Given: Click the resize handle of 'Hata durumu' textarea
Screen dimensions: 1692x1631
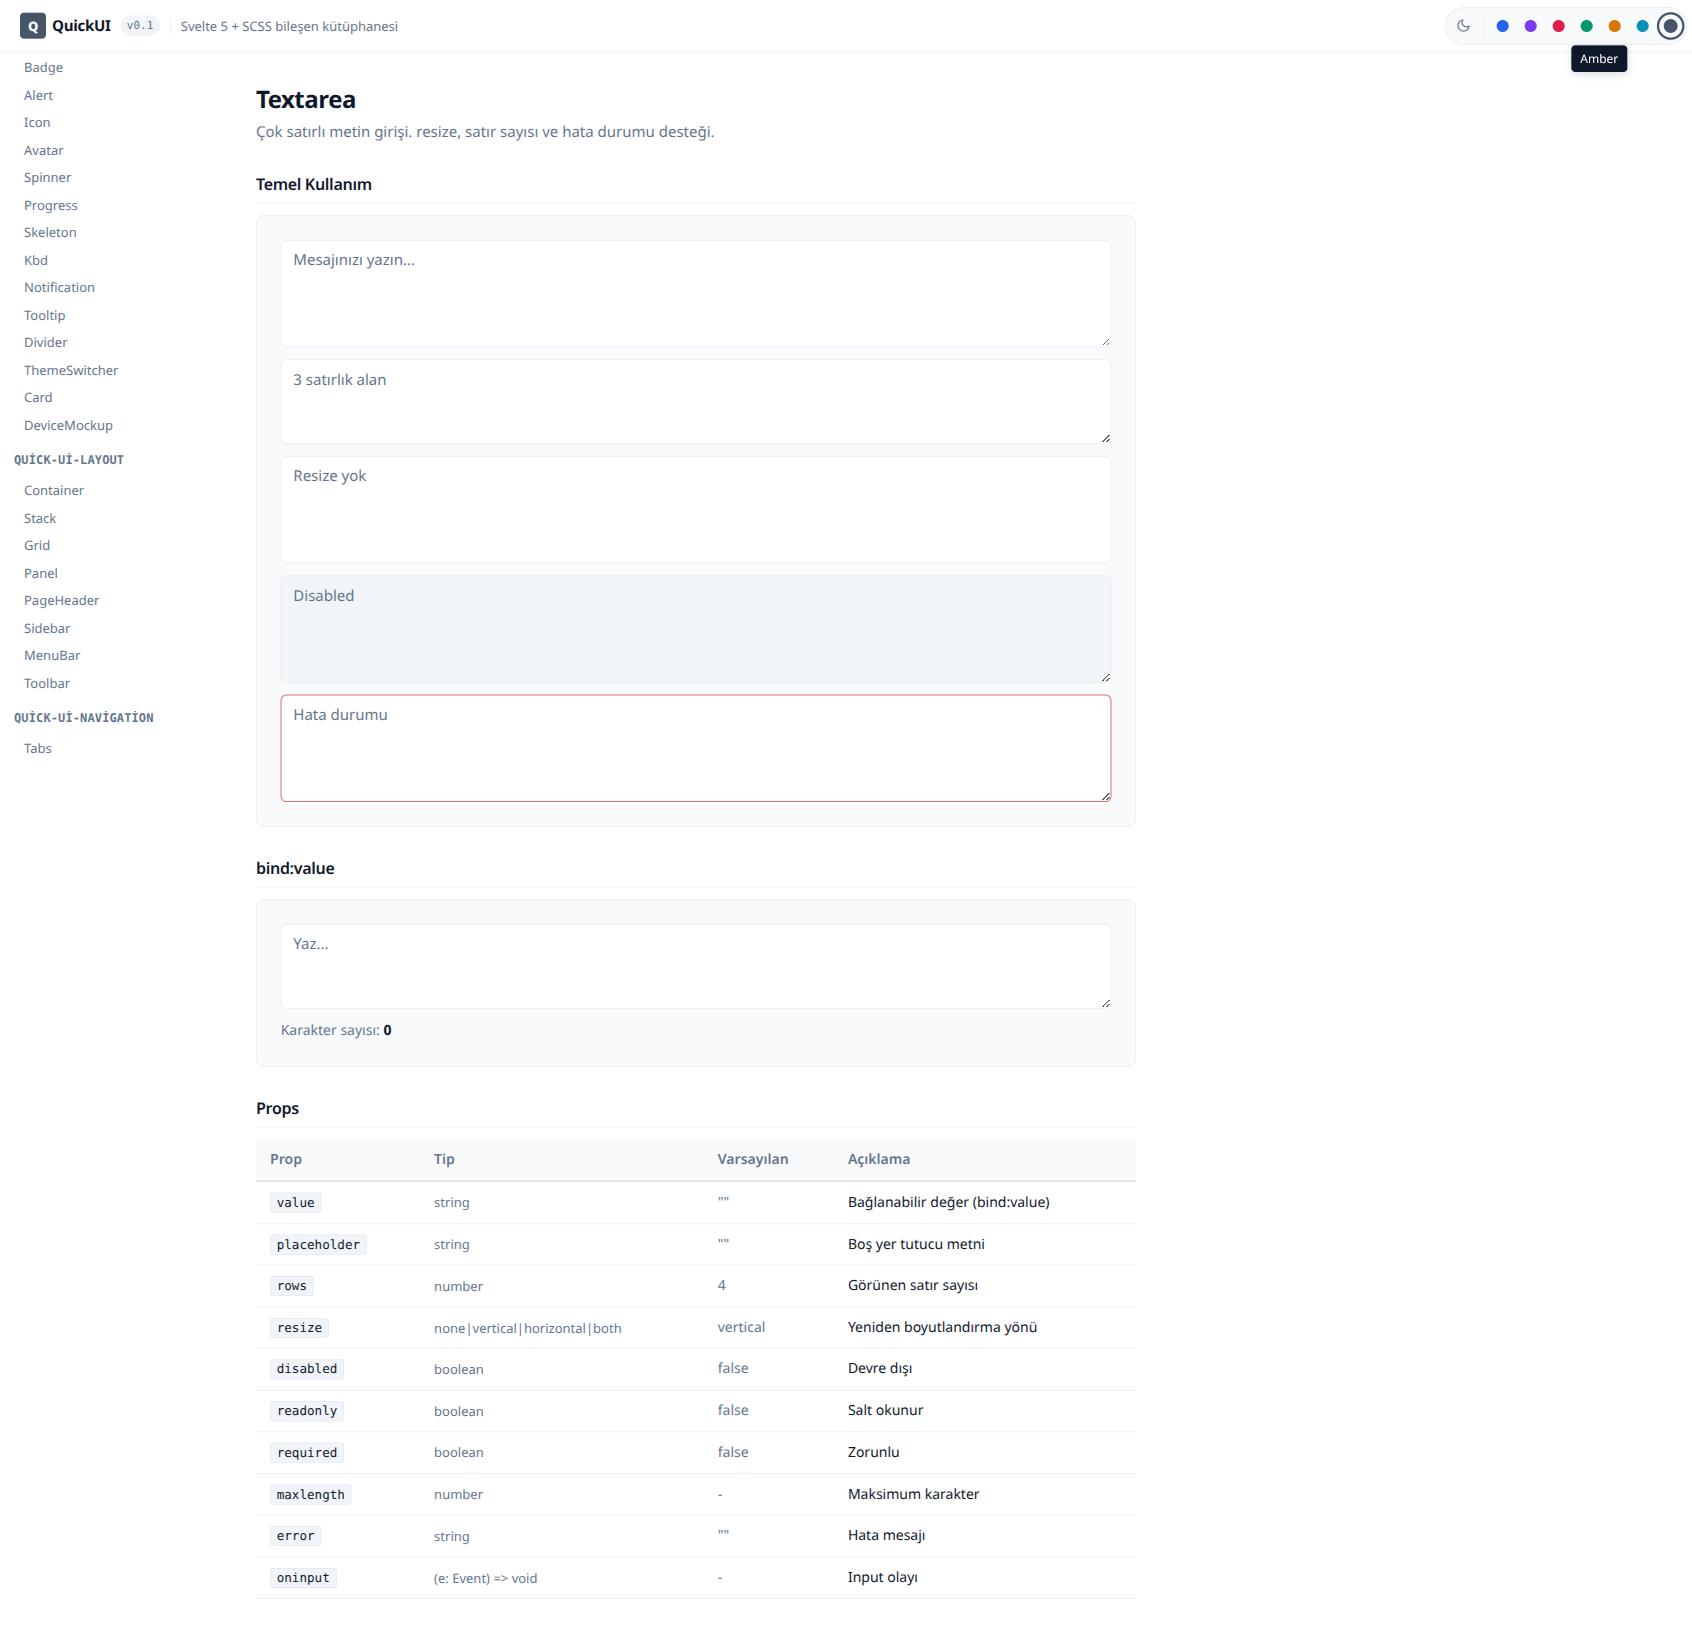Looking at the screenshot, I should click(x=1105, y=796).
